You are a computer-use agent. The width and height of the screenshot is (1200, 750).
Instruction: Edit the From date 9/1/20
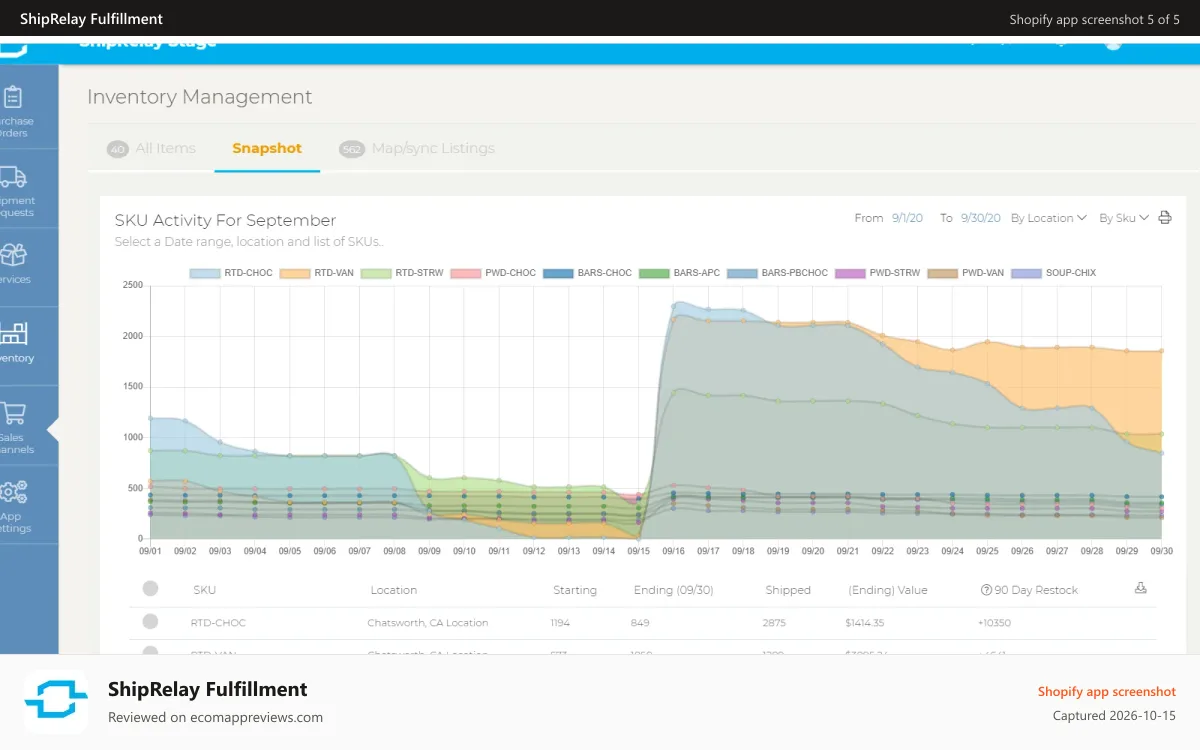pos(907,218)
